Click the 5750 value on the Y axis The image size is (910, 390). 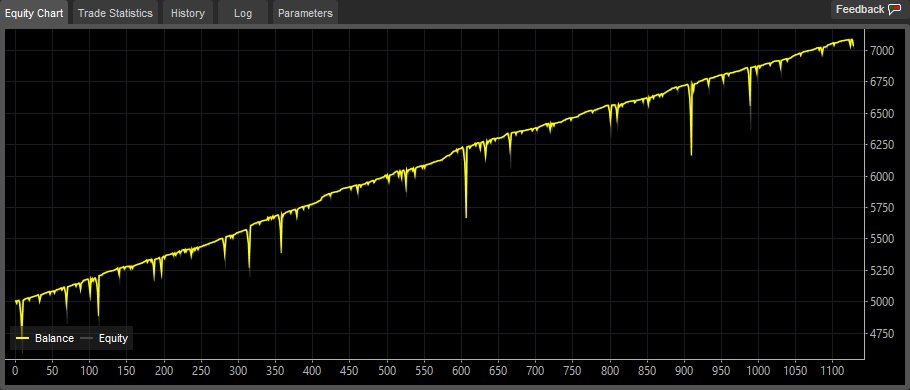[882, 208]
